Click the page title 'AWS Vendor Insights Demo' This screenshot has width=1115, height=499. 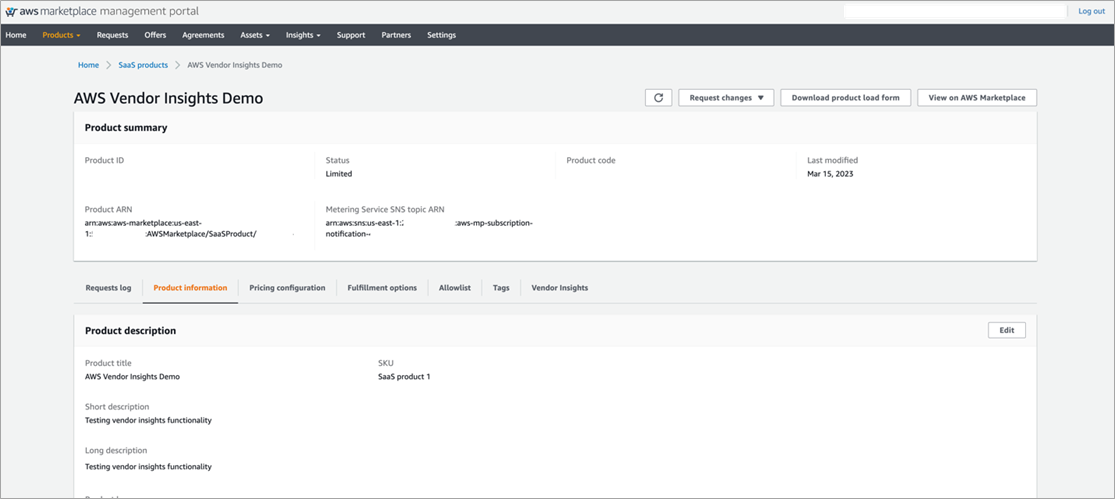pos(169,99)
